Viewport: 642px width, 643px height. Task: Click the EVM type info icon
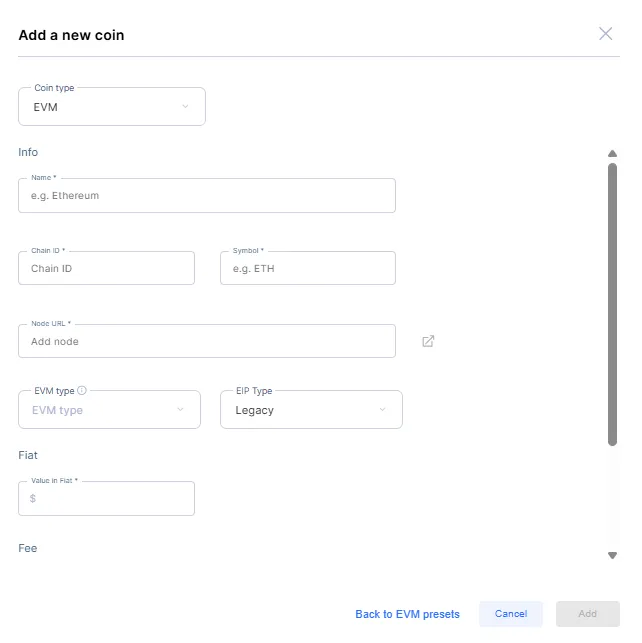(82, 390)
